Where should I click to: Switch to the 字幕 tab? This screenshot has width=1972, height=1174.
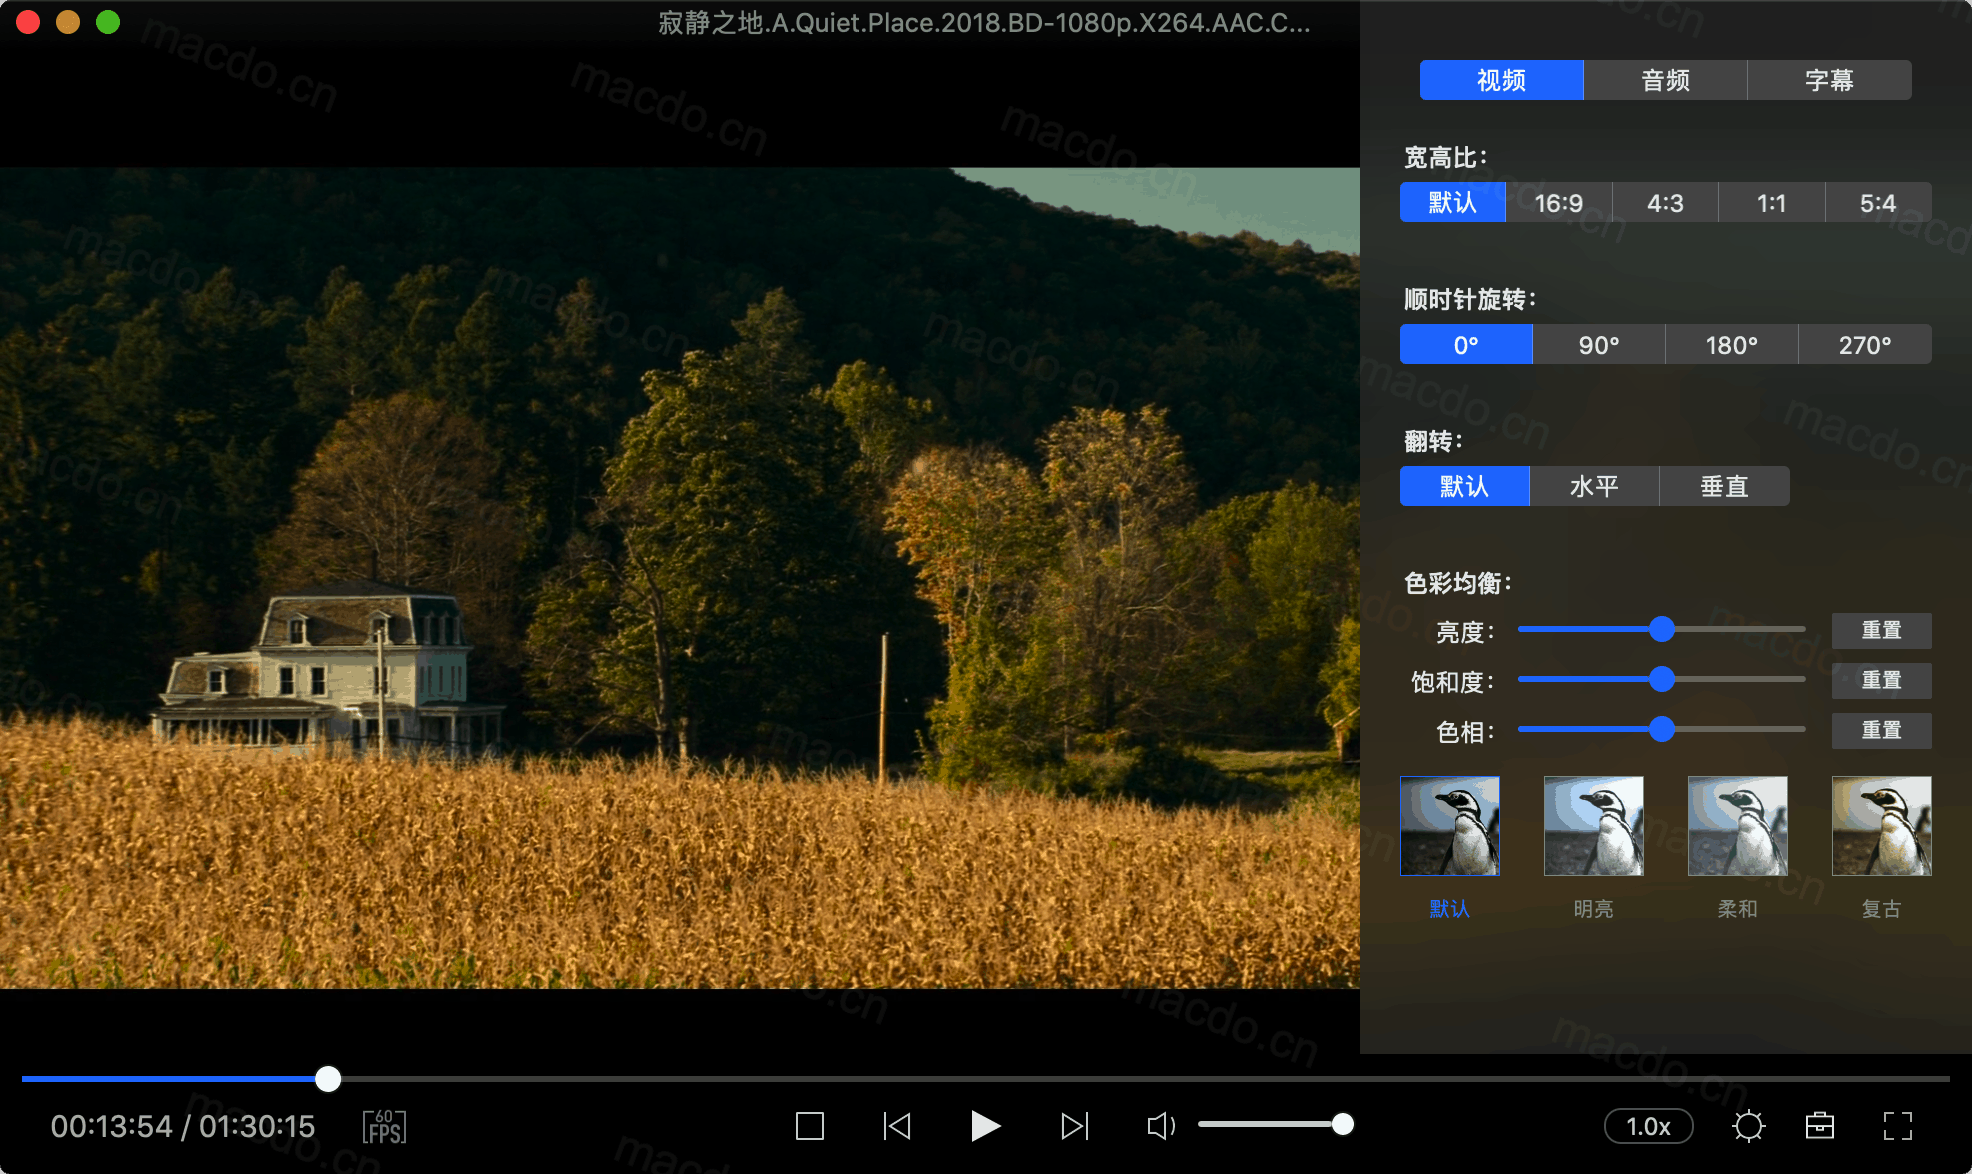[1829, 80]
